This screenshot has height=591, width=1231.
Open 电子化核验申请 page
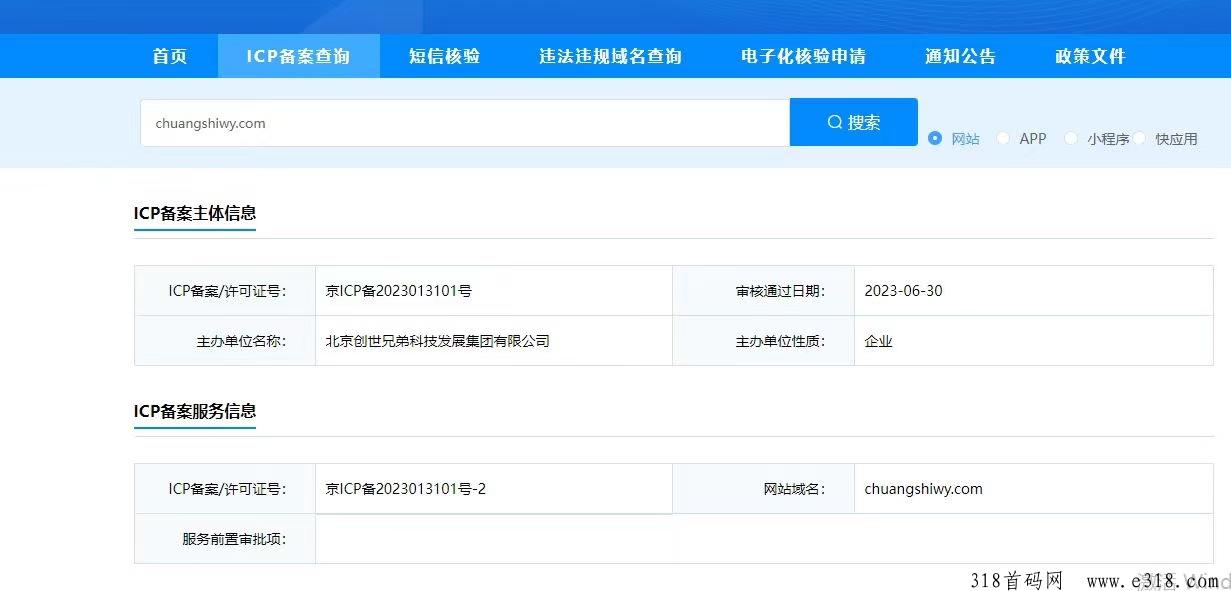803,56
